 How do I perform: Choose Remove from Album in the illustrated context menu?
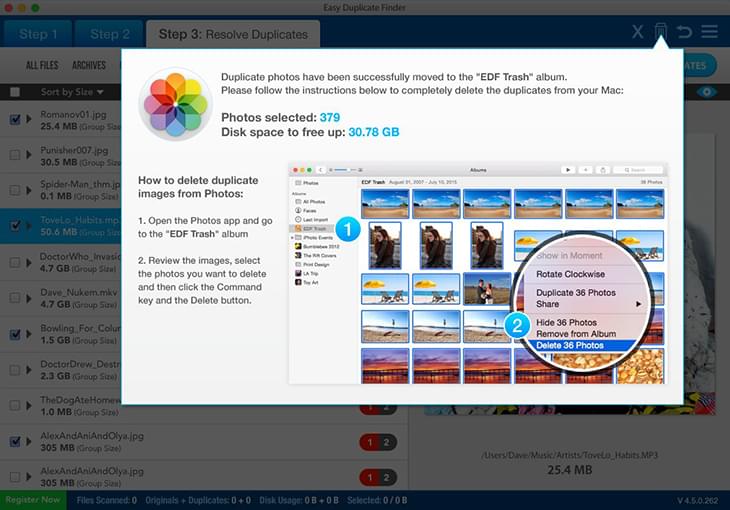coord(576,333)
